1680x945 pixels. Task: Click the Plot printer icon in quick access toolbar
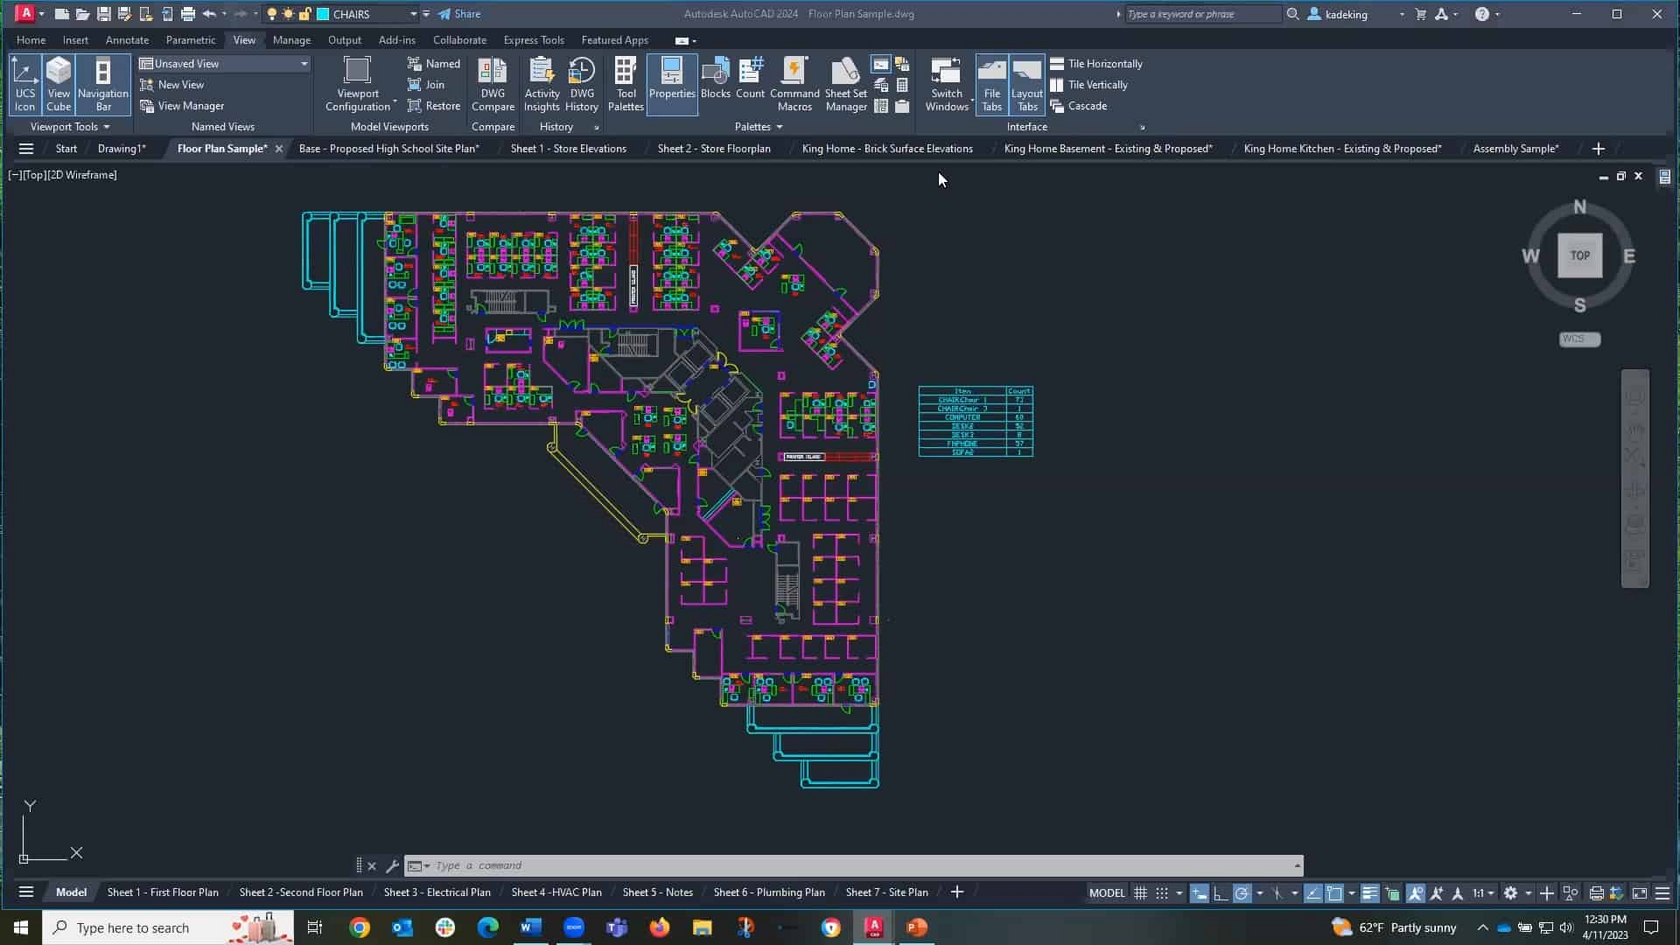pos(188,14)
